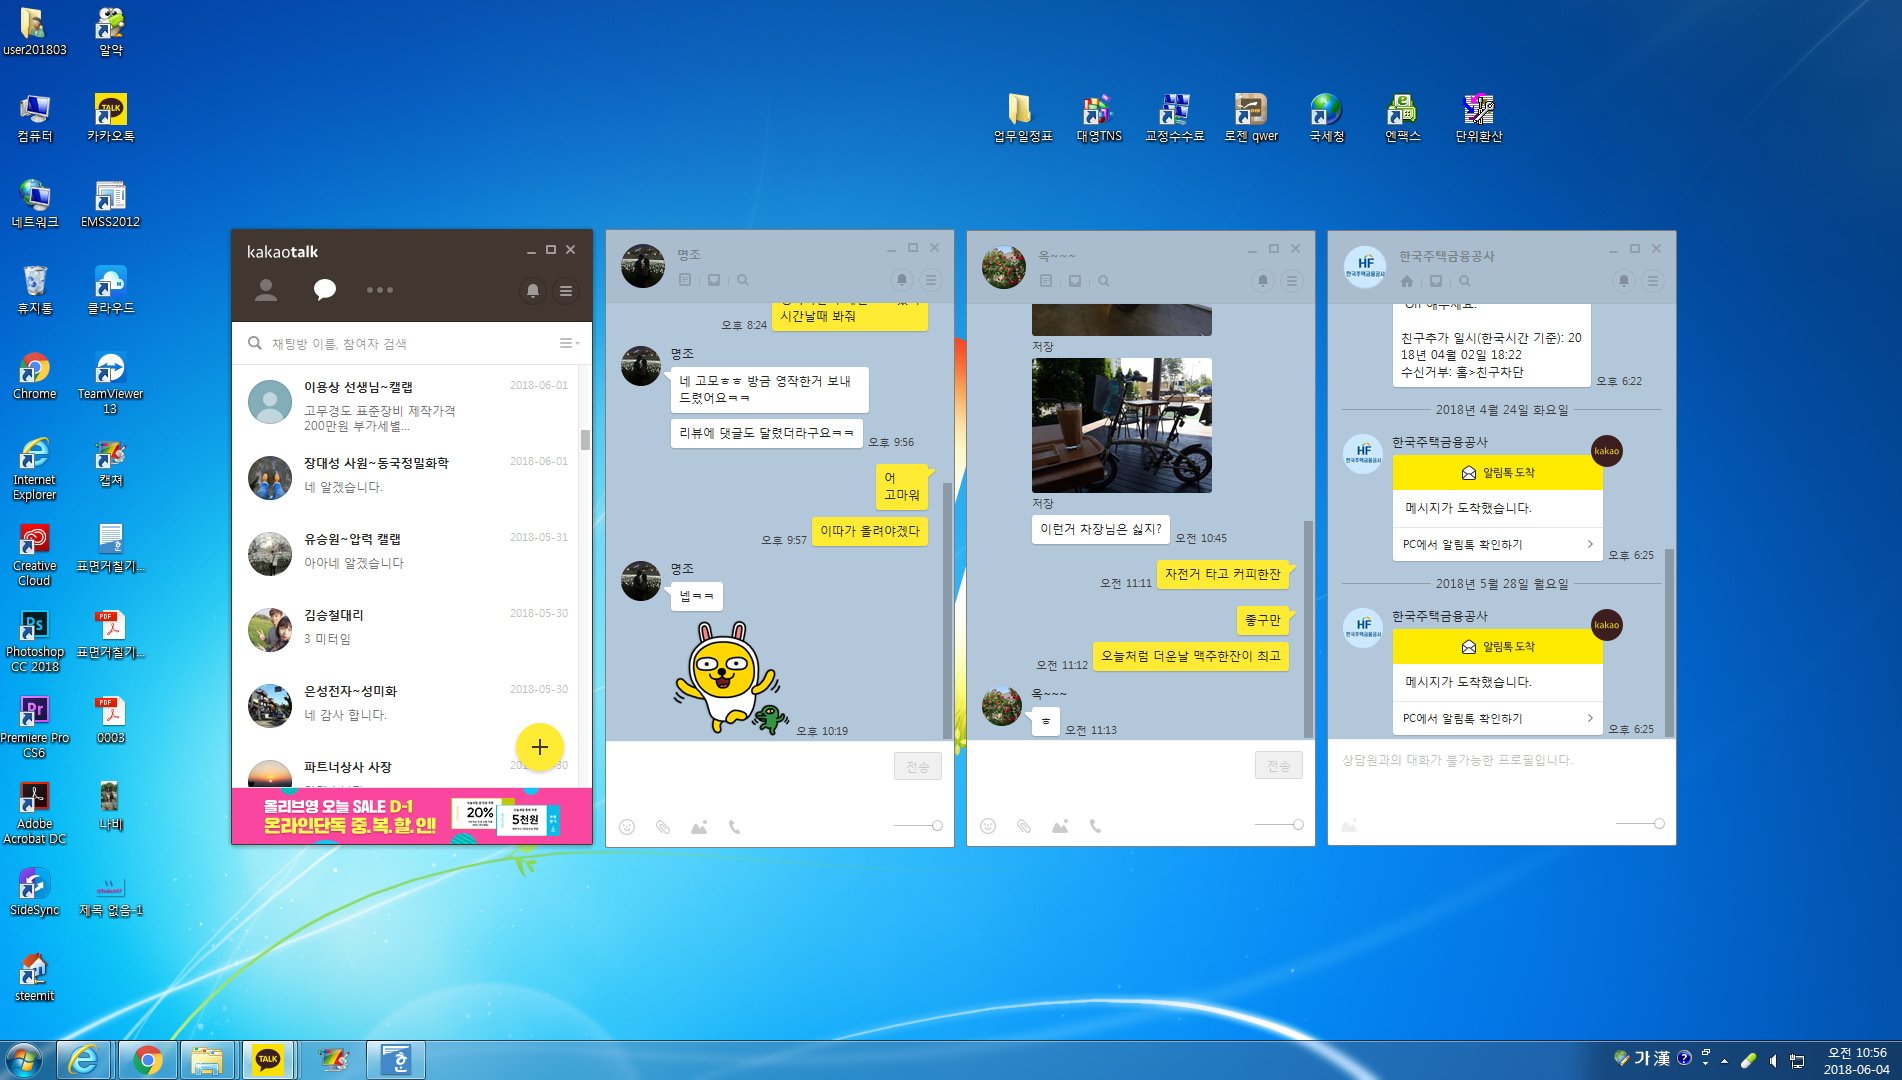
Task: Open Chrome from the taskbar
Action: tap(148, 1060)
